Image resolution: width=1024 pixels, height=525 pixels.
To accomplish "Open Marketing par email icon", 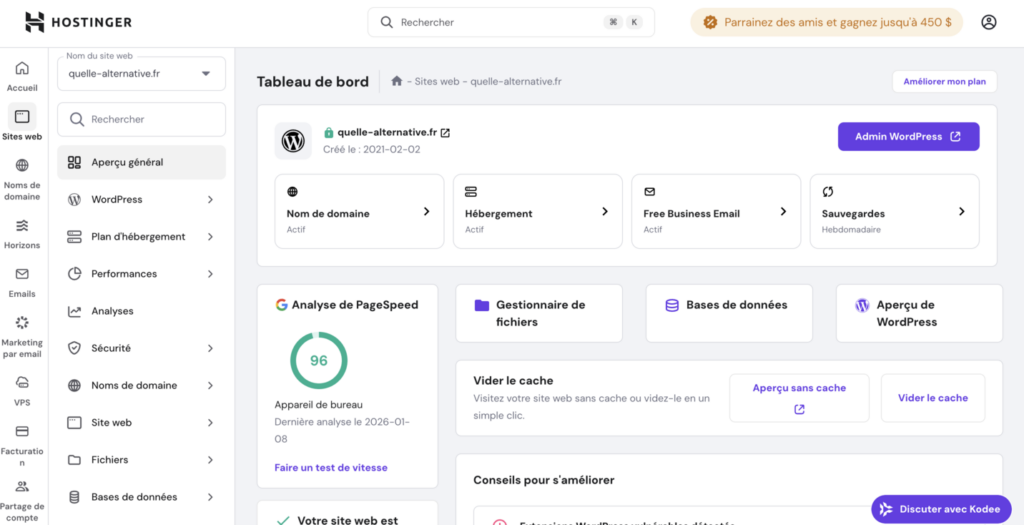I will point(22,323).
